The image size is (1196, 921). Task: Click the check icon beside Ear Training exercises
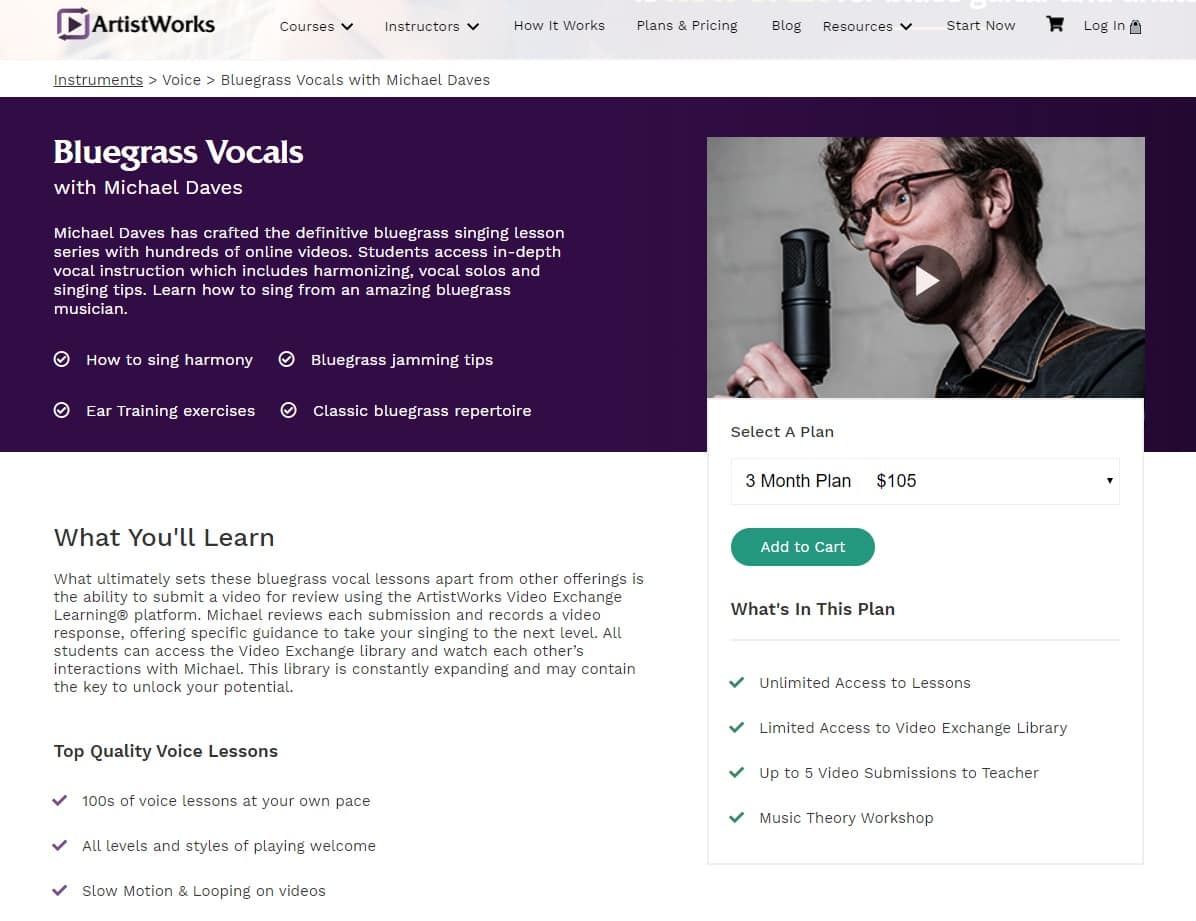point(62,410)
